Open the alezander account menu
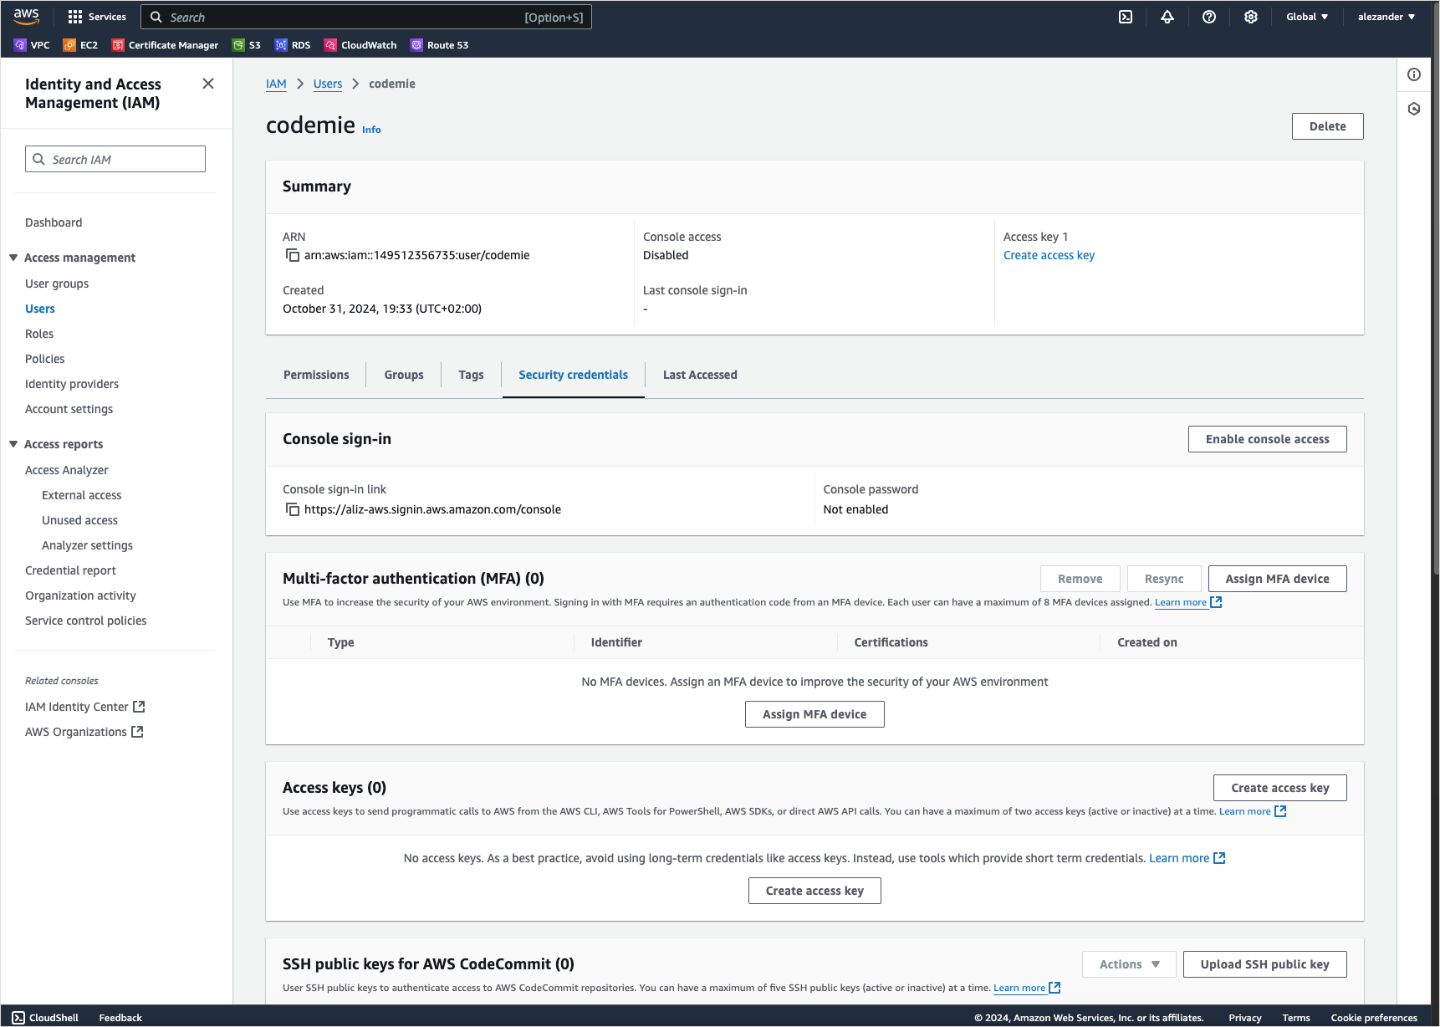The image size is (1440, 1027). click(x=1385, y=16)
